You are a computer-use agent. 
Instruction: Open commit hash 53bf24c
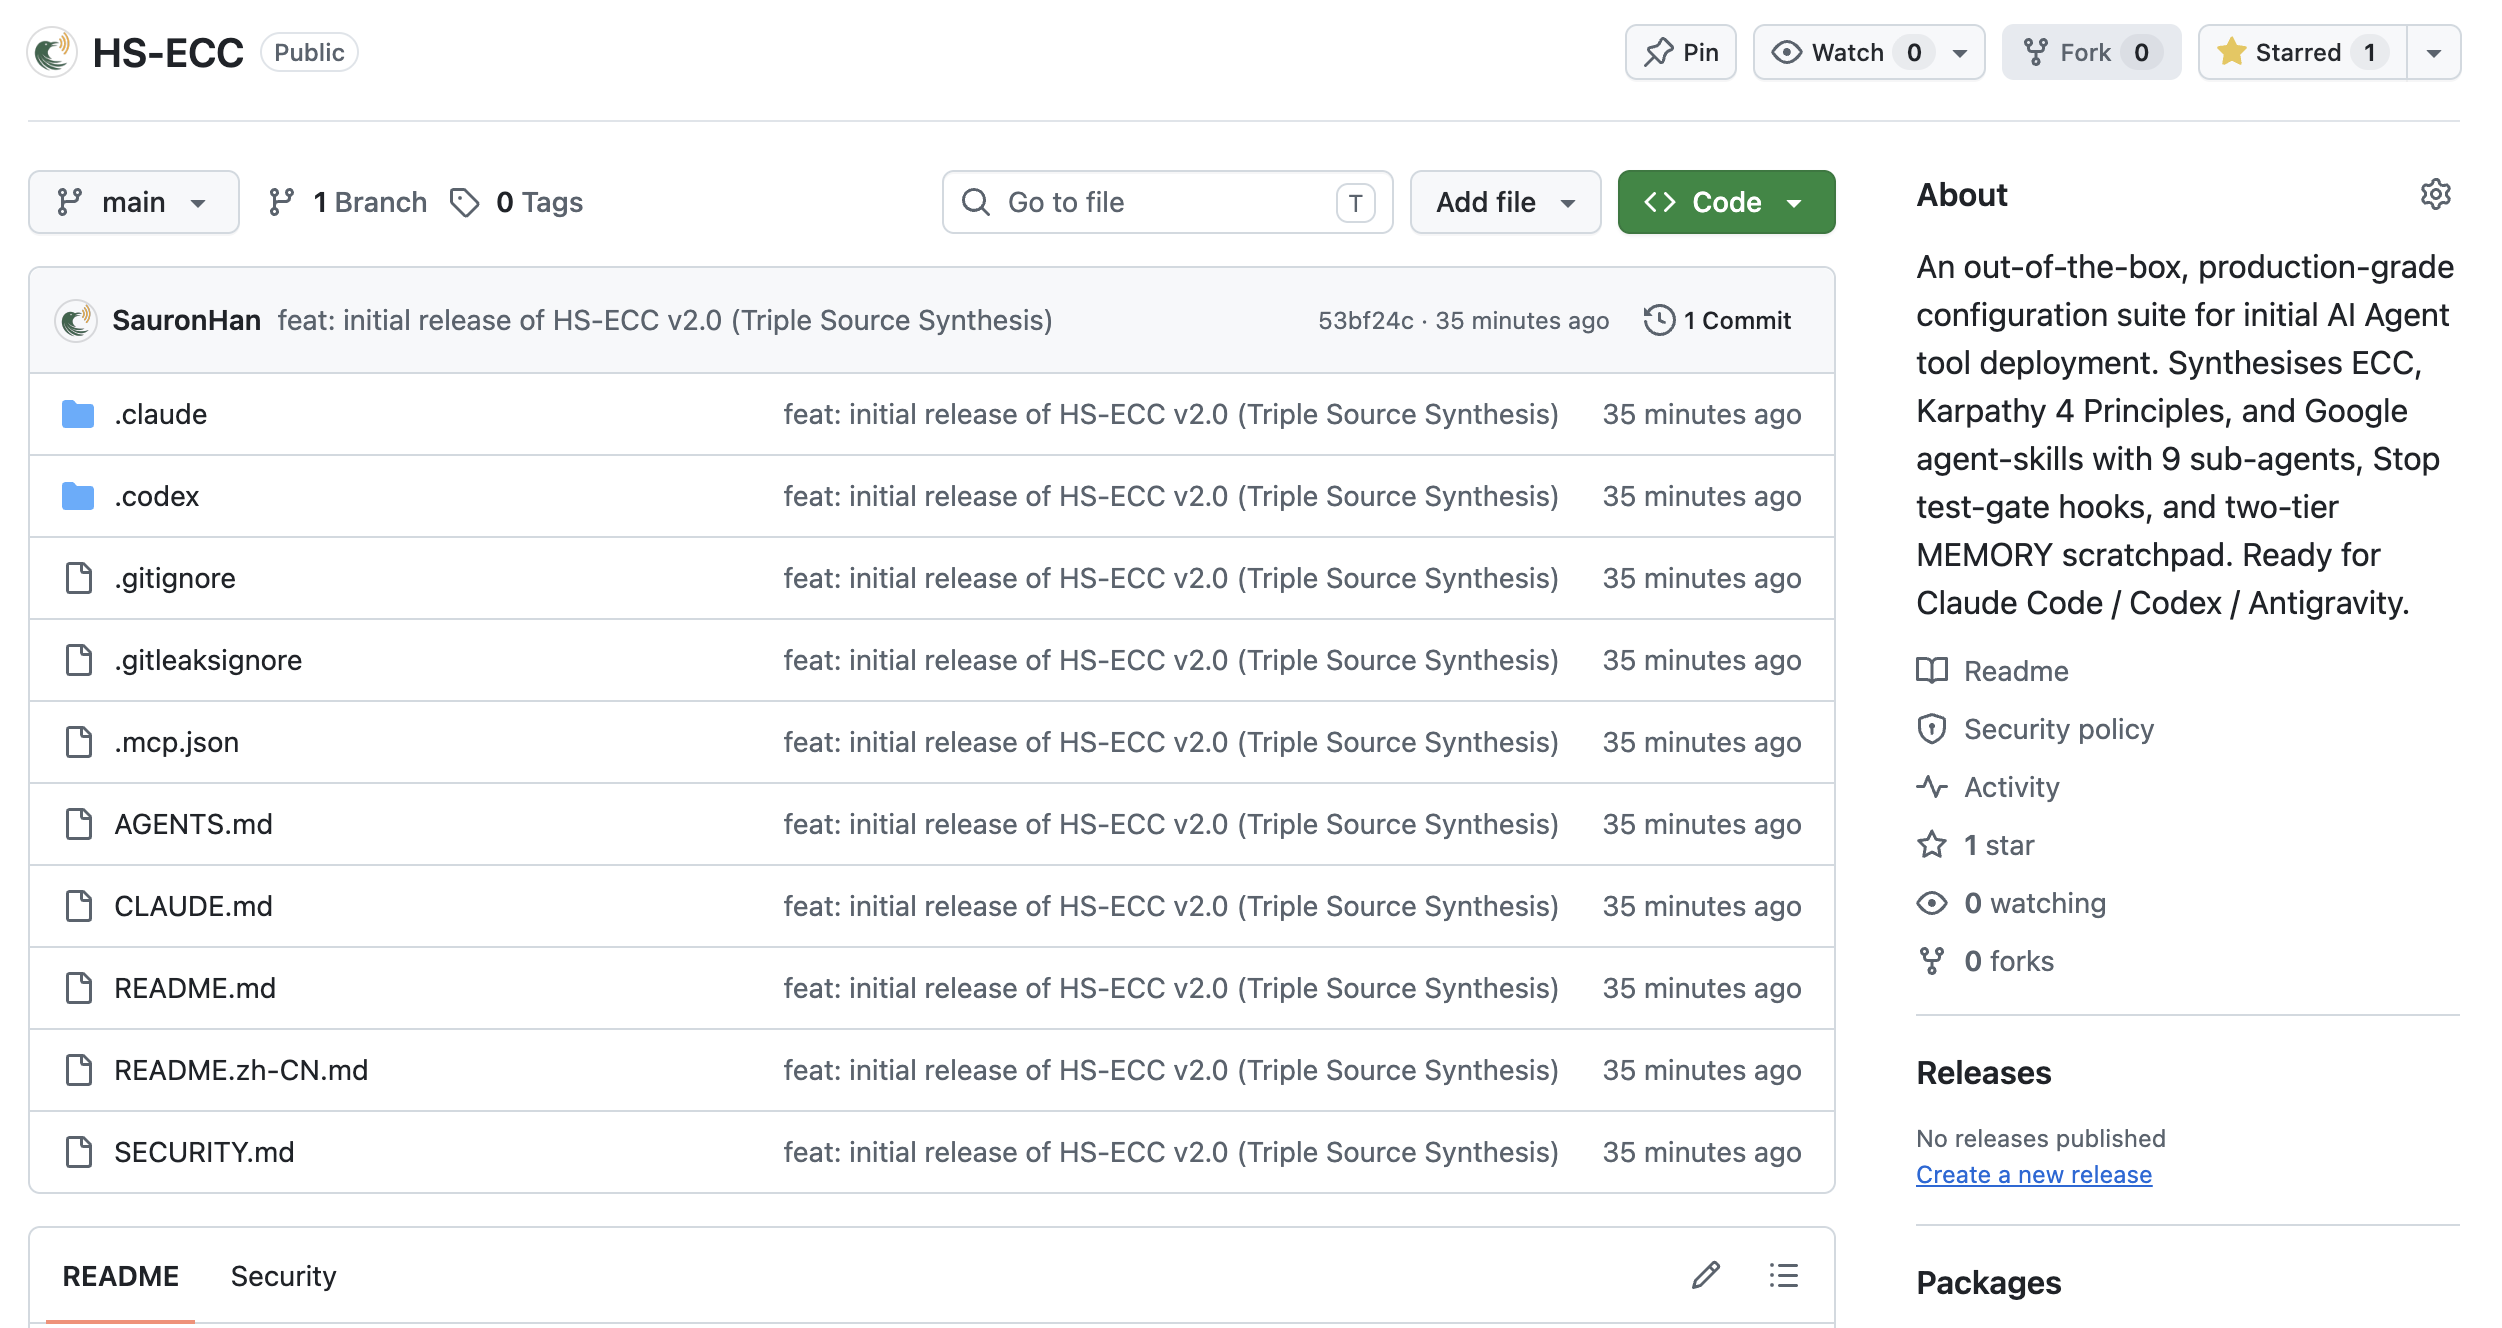[x=1365, y=320]
